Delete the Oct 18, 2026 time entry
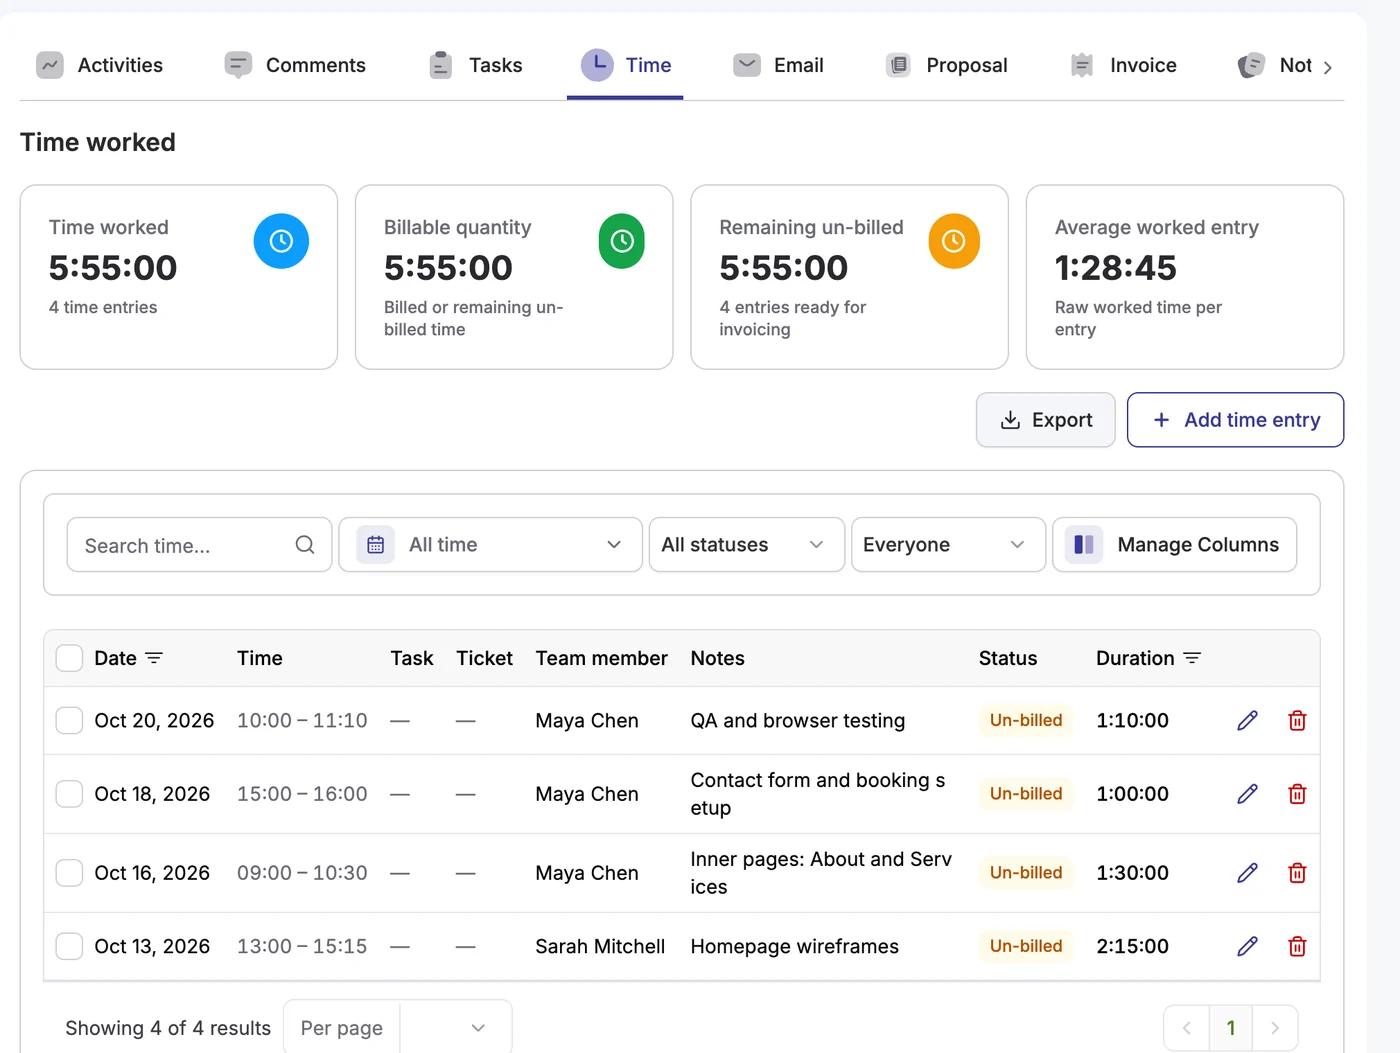This screenshot has width=1400, height=1053. point(1297,794)
